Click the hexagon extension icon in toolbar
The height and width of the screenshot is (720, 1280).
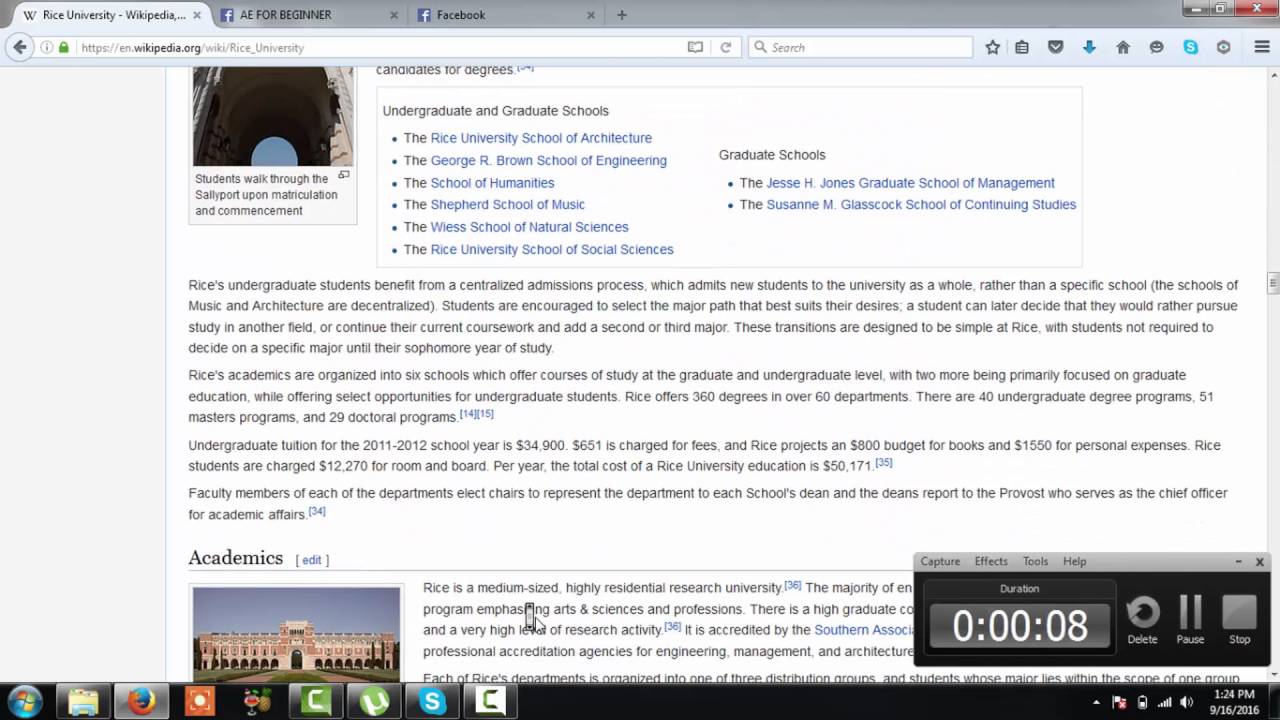[1223, 47]
